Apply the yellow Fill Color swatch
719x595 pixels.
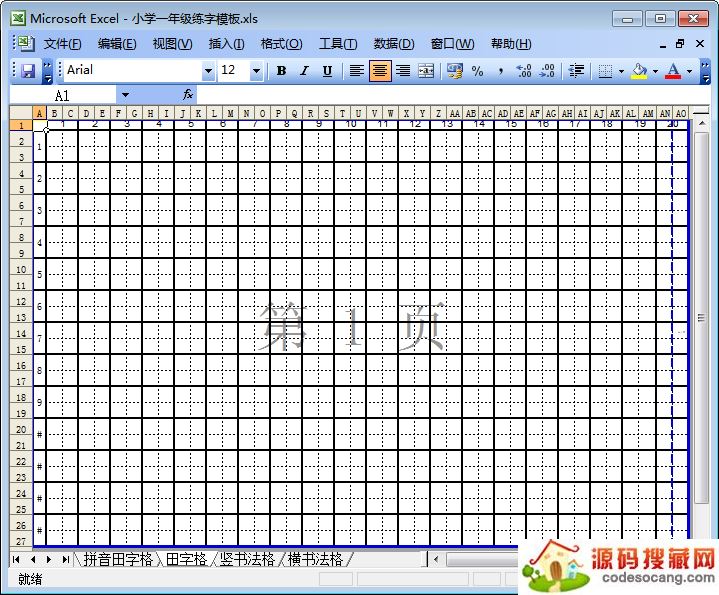(x=639, y=71)
